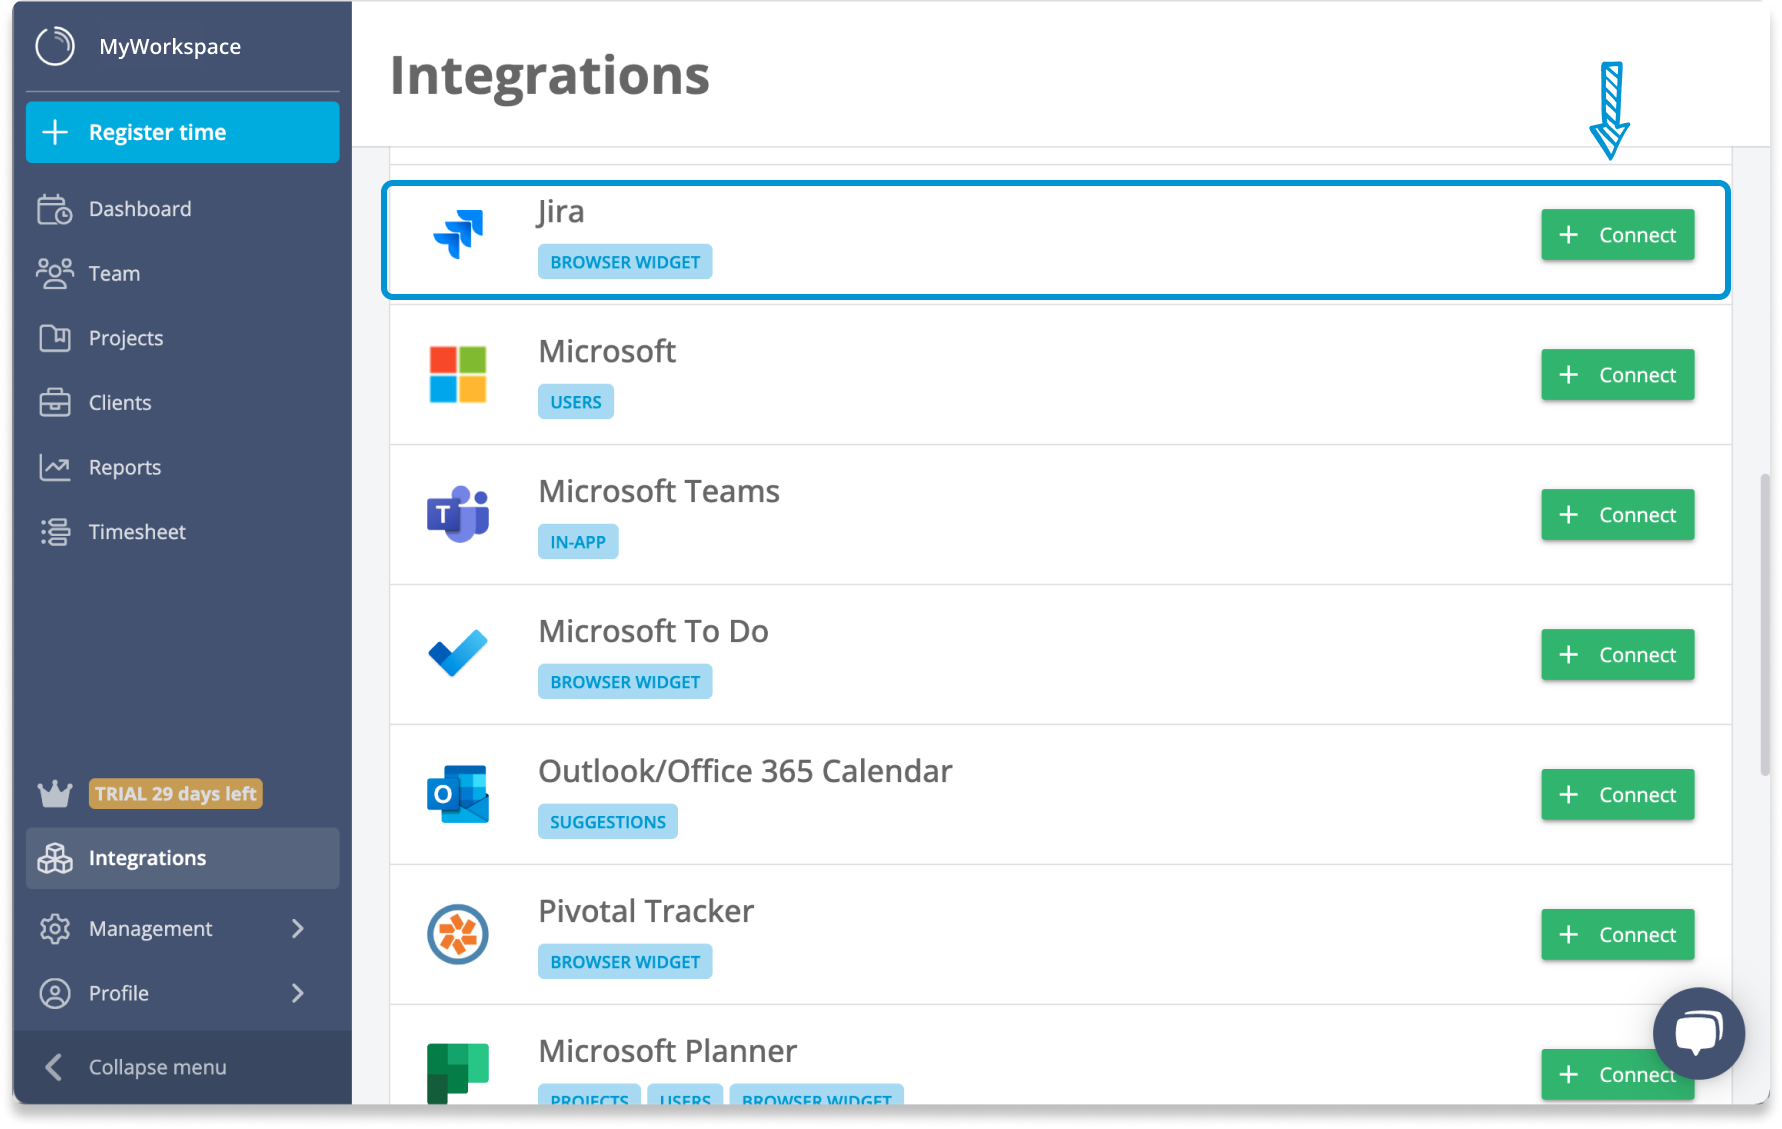Click the Dashboard calendar icon
This screenshot has height=1129, width=1782.
coord(55,209)
